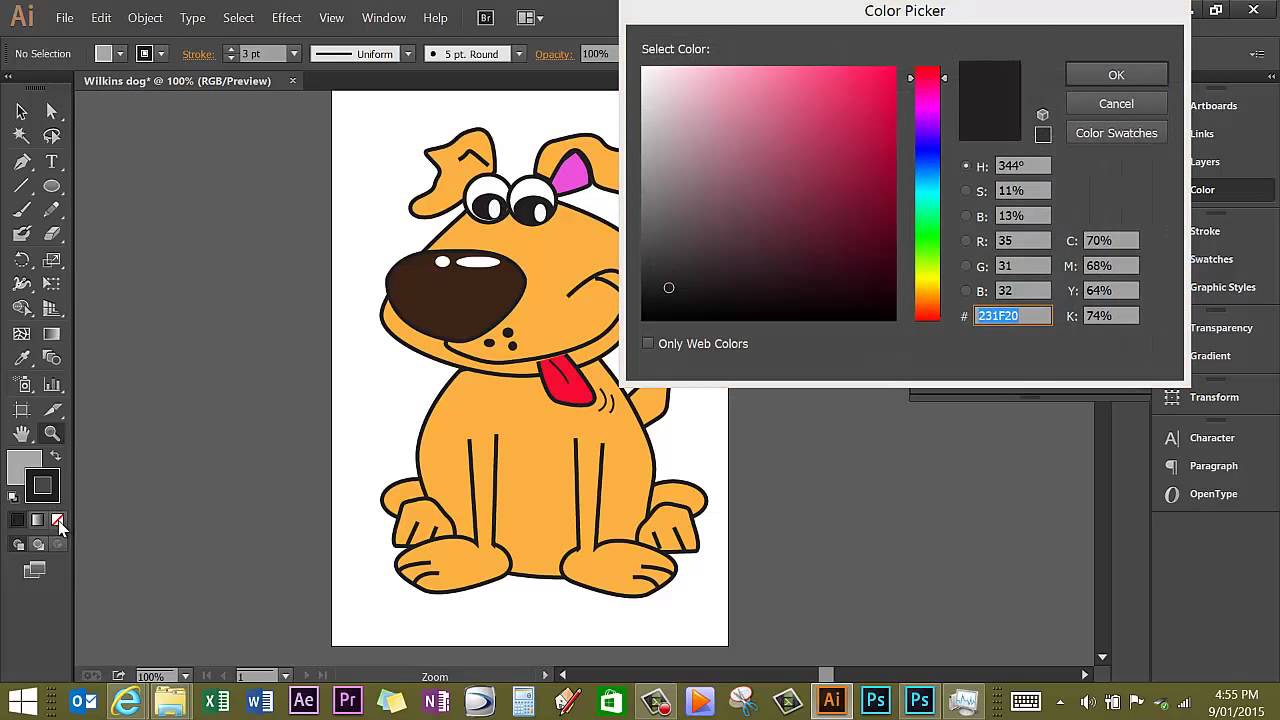Open the stroke weight 3 pt dropdown

tap(294, 54)
